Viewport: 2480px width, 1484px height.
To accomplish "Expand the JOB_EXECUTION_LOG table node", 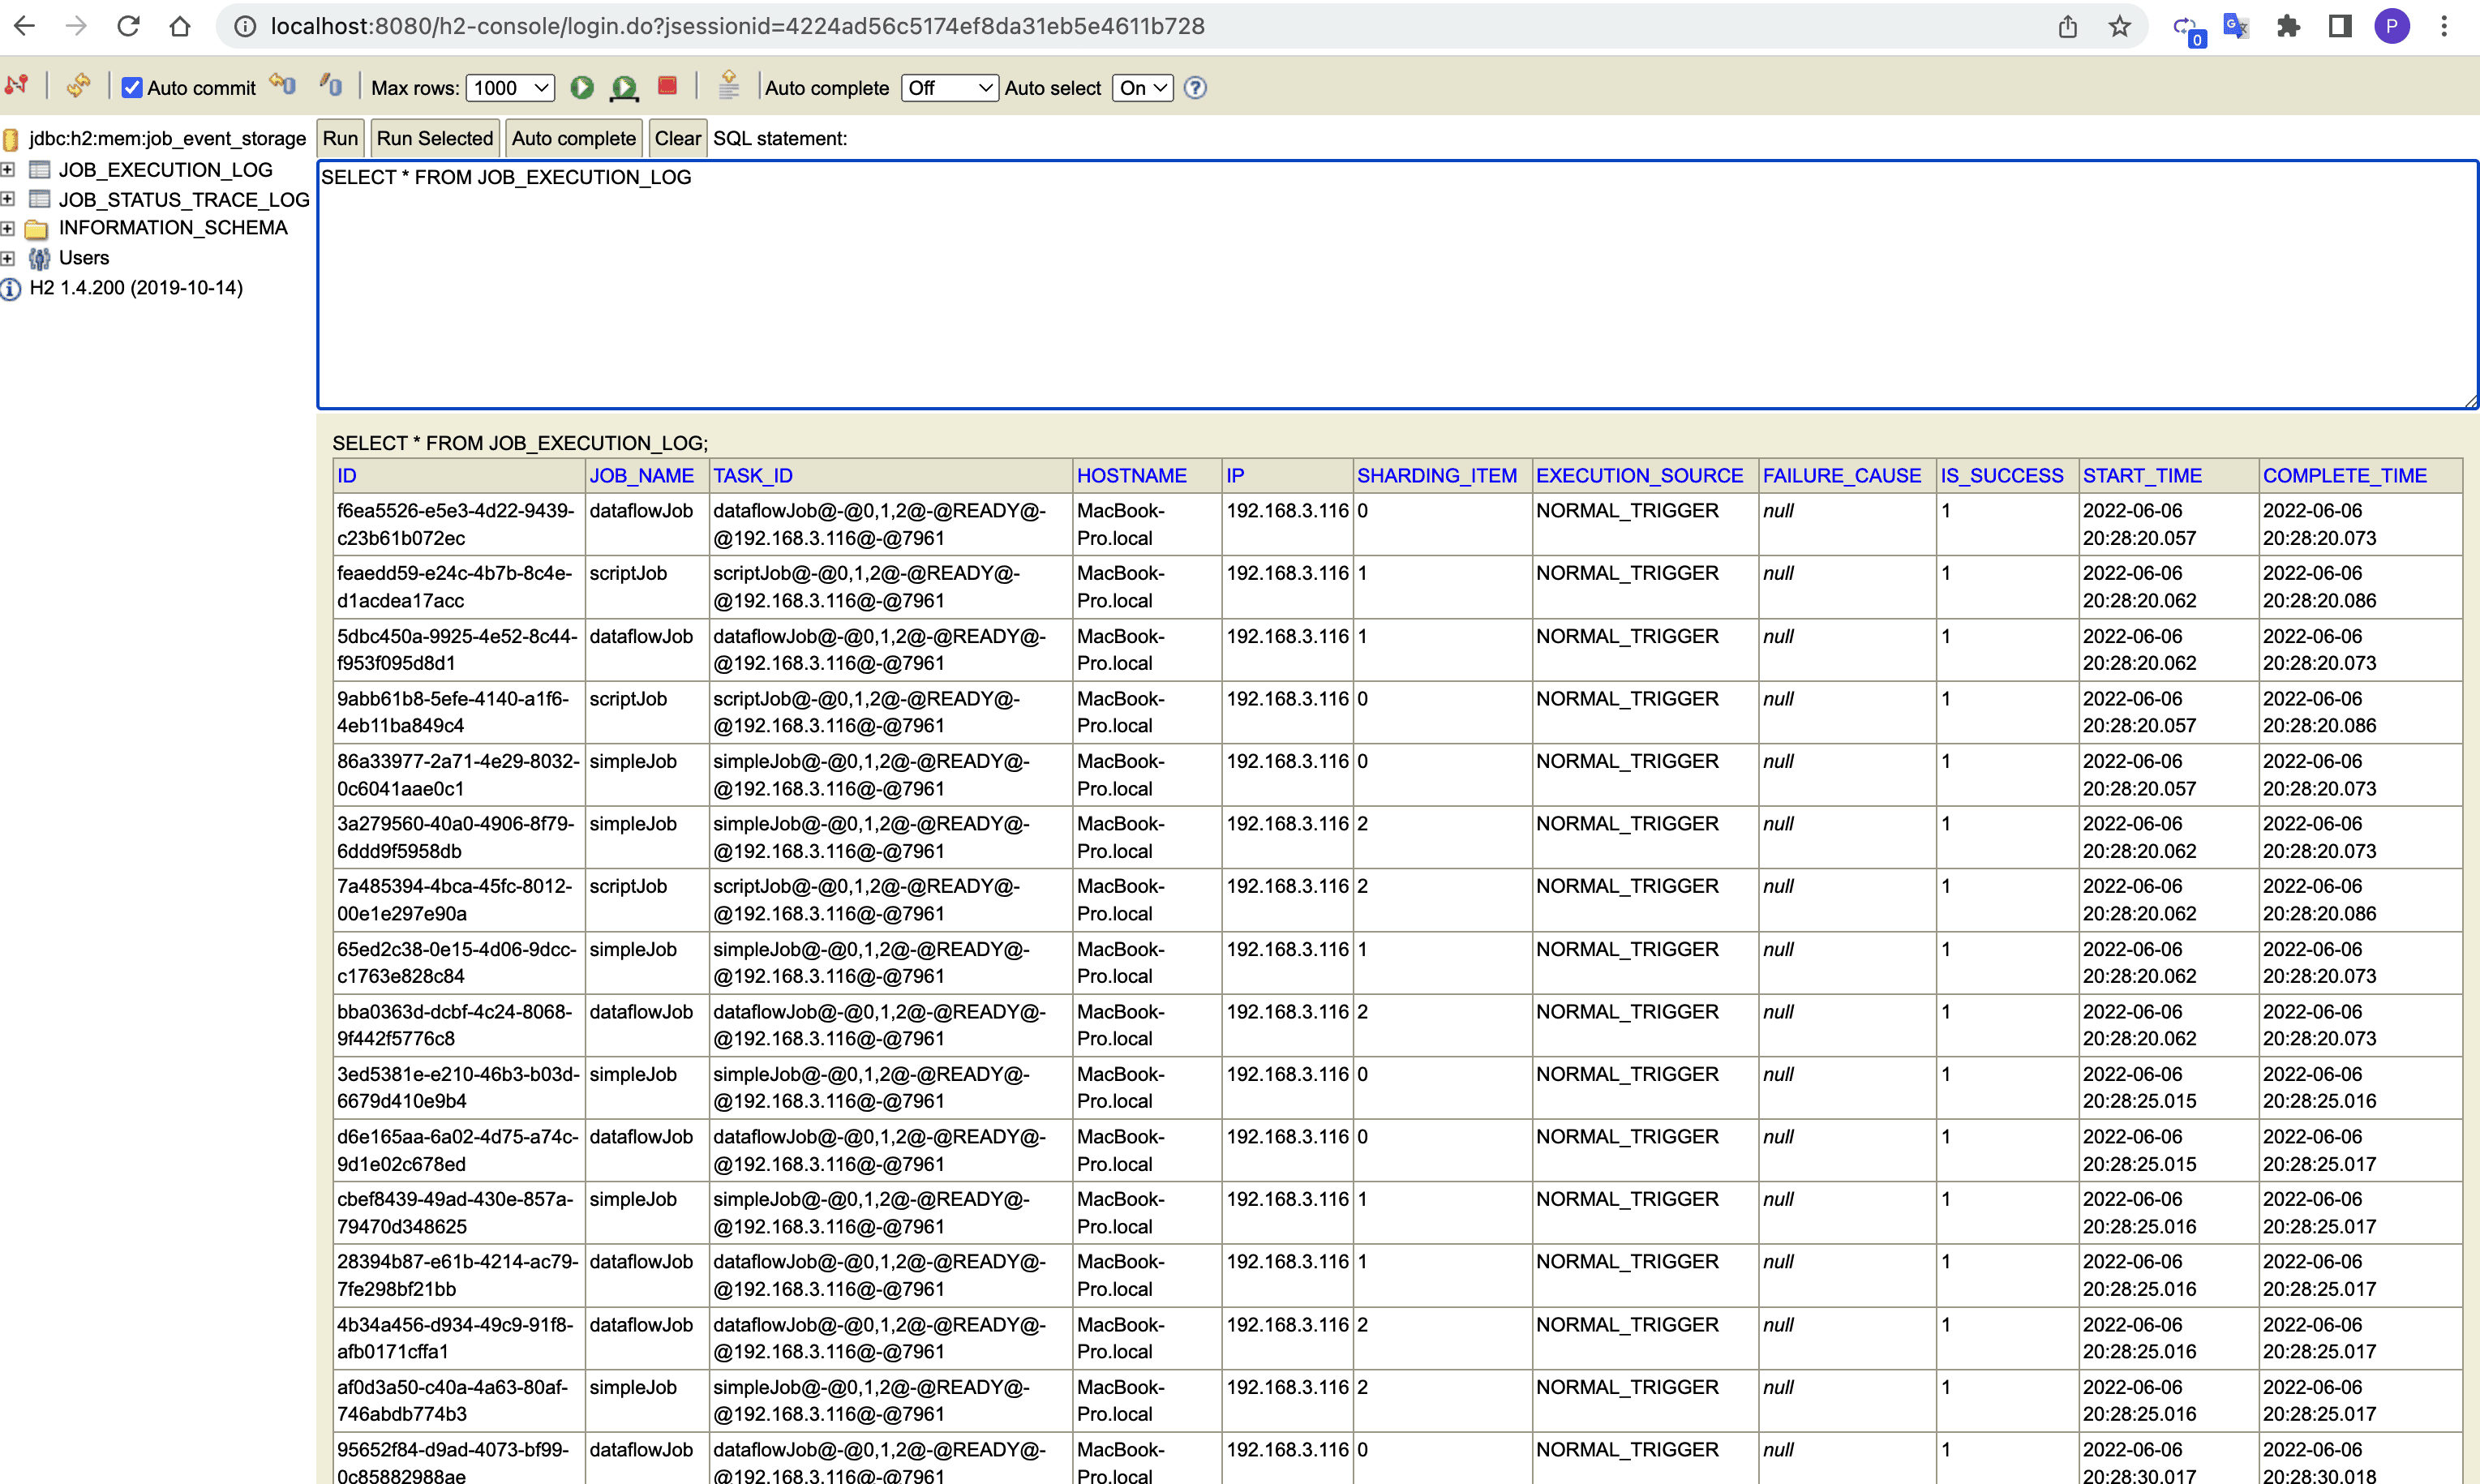I will pyautogui.click(x=8, y=170).
